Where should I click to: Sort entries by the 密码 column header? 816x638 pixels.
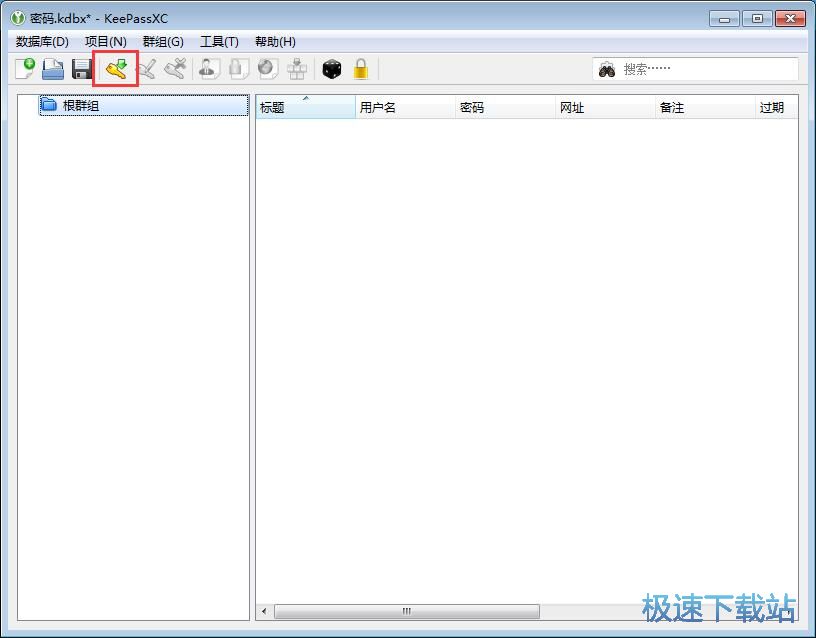[x=505, y=107]
